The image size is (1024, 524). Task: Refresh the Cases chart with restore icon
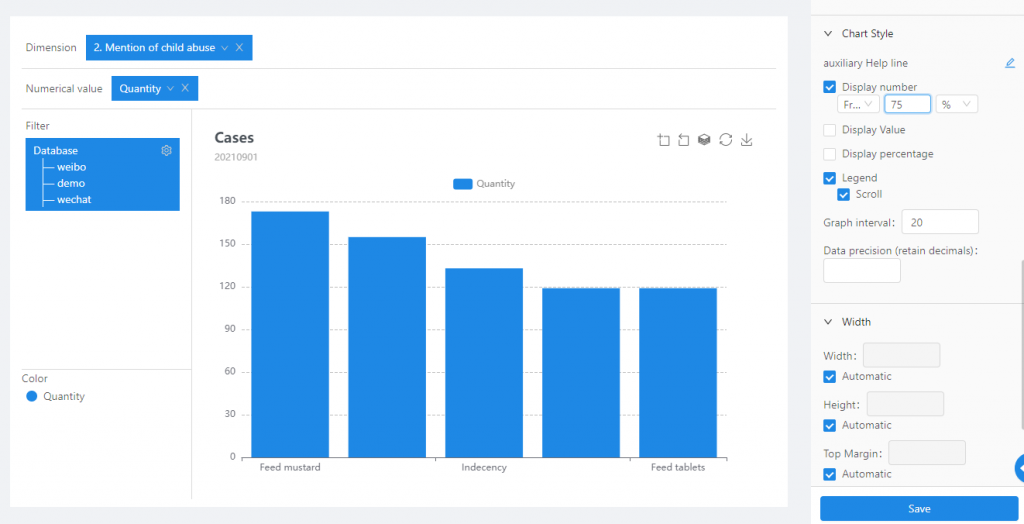point(726,140)
